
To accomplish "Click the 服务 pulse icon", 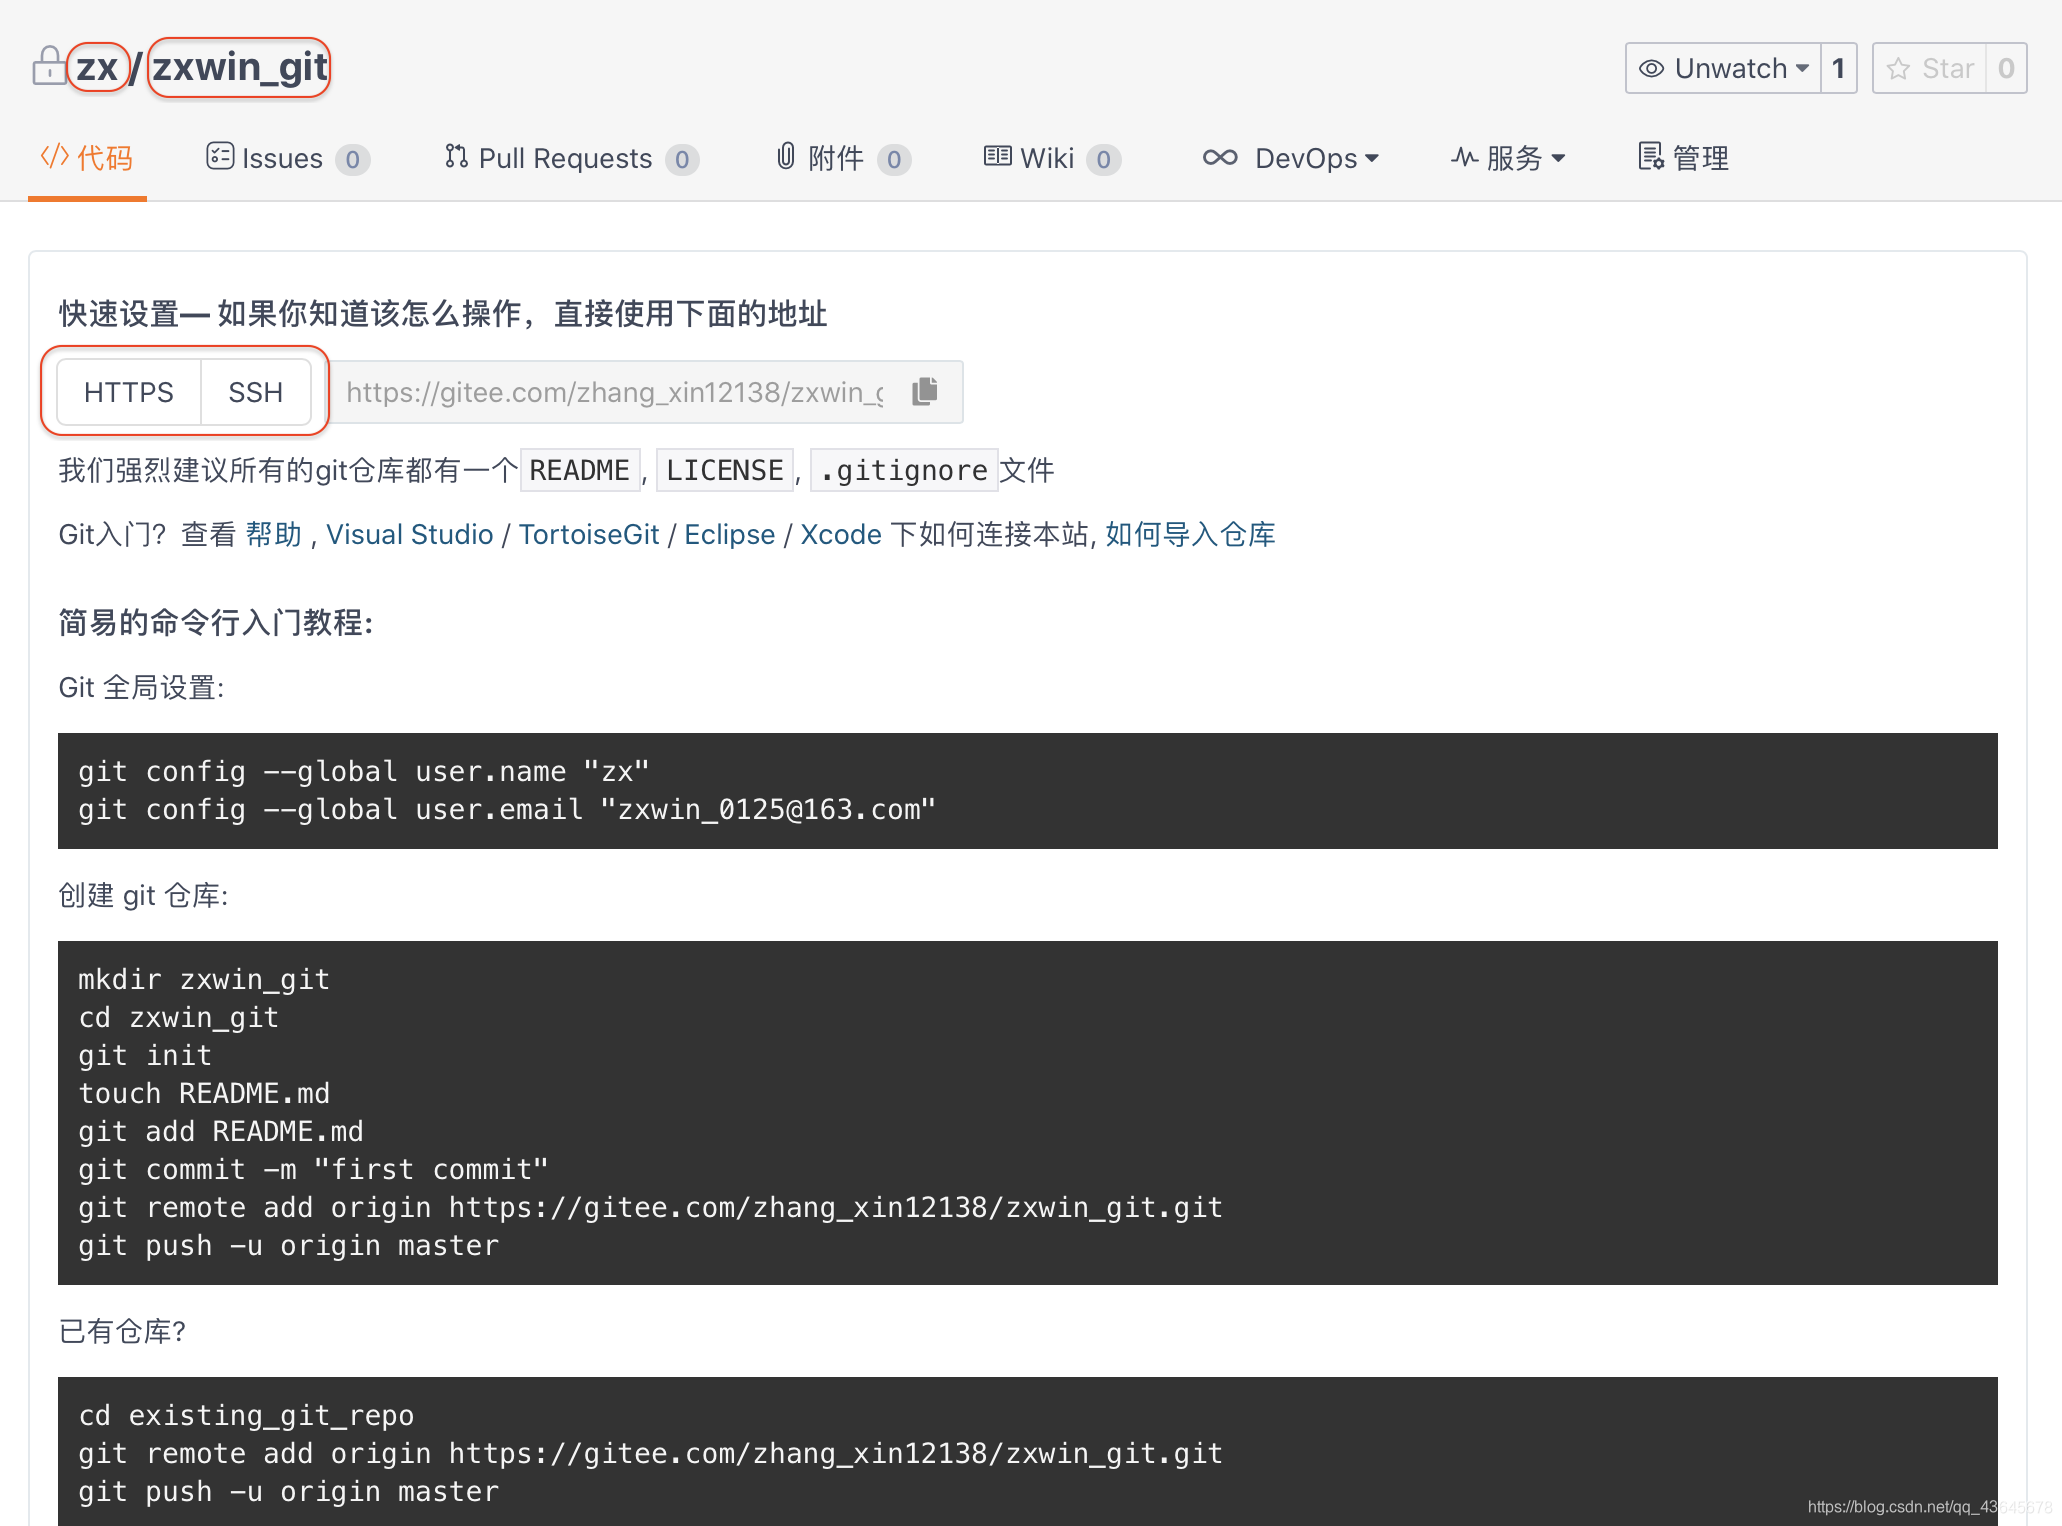I will click(x=1465, y=157).
